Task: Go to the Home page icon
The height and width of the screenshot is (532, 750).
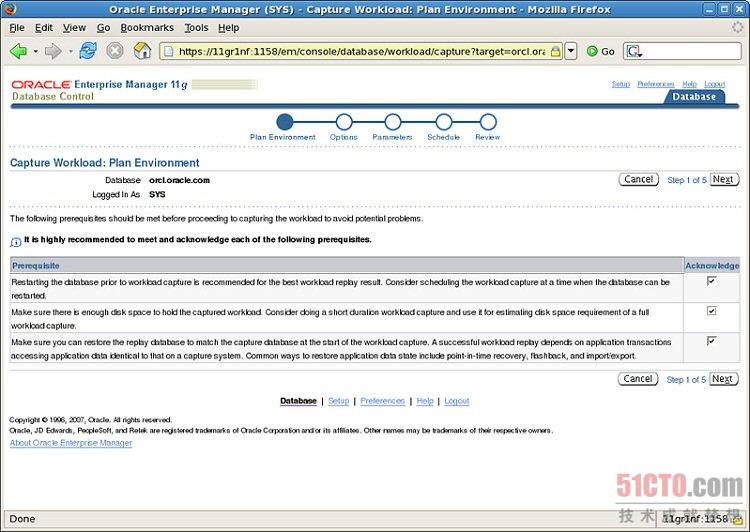Action: (x=143, y=51)
